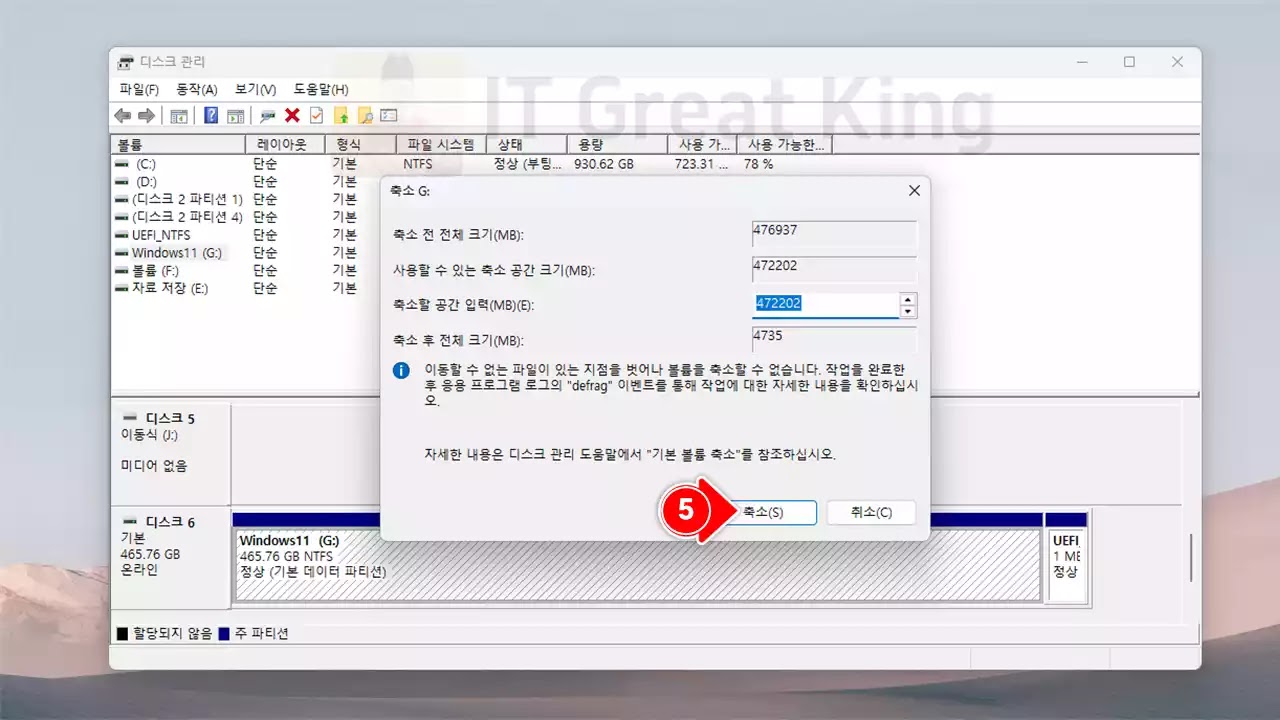Click the drive refresh icon left of red X
The height and width of the screenshot is (720, 1280).
(268, 115)
